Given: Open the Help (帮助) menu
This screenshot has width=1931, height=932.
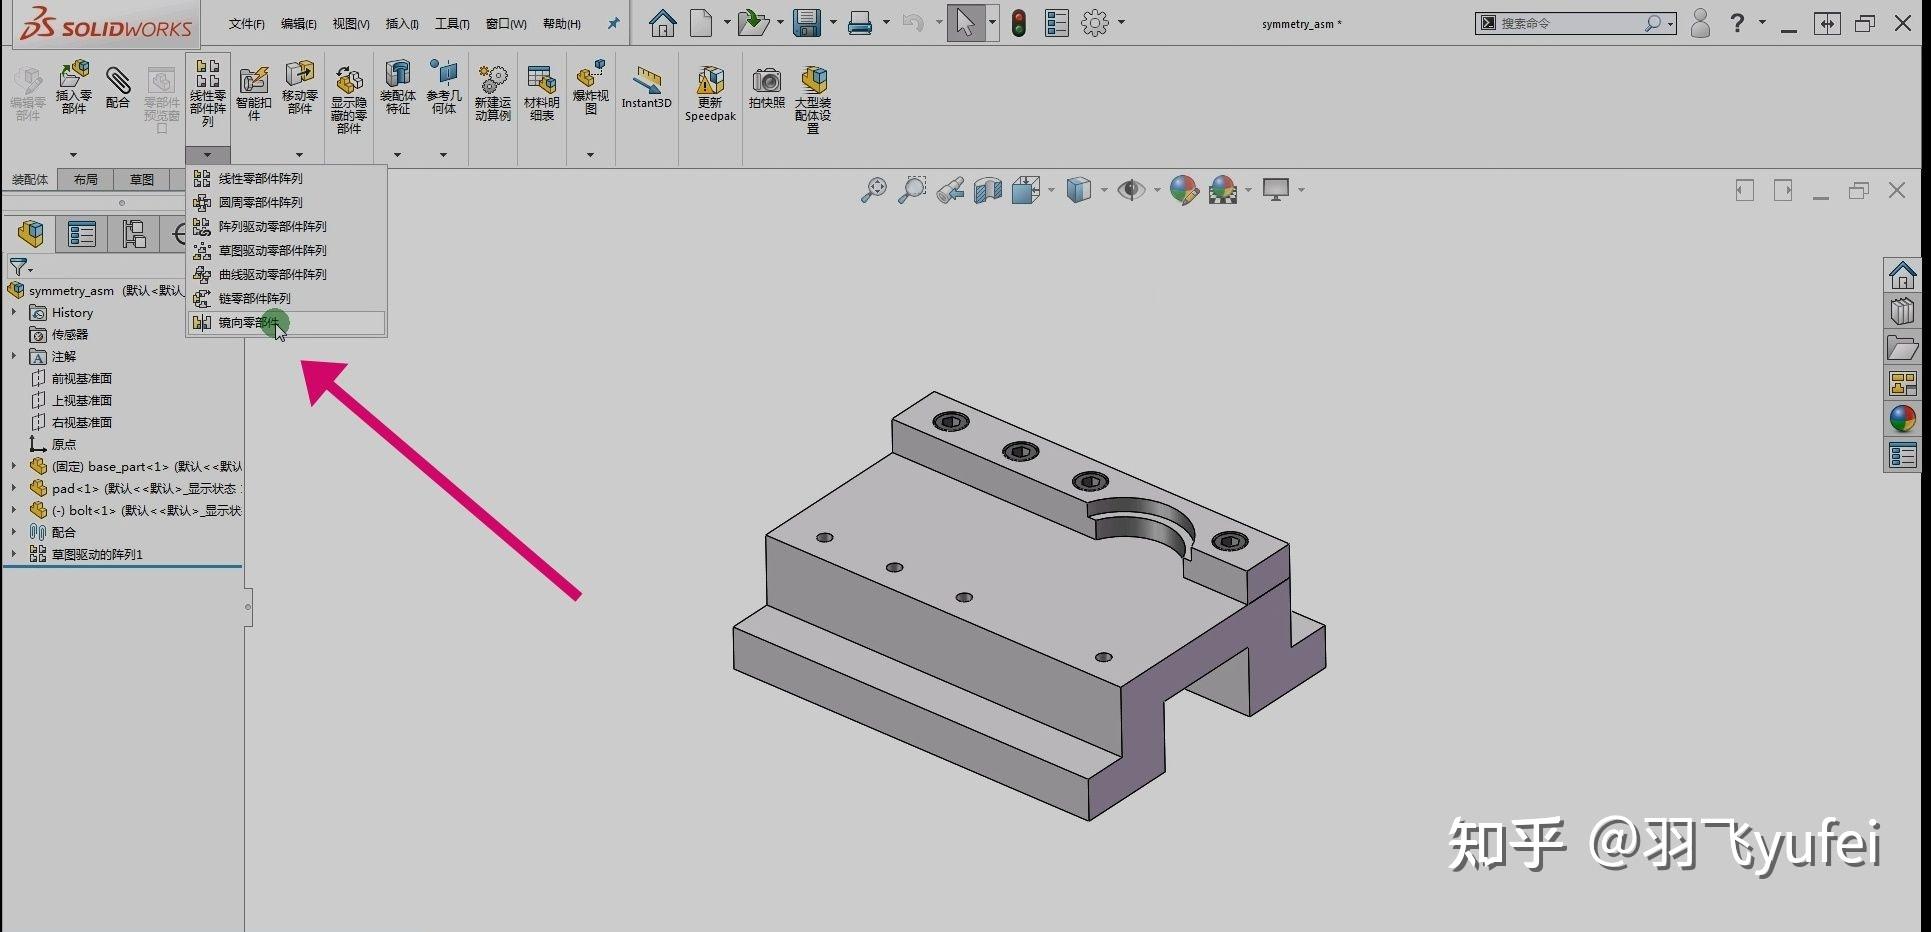Looking at the screenshot, I should (x=561, y=24).
